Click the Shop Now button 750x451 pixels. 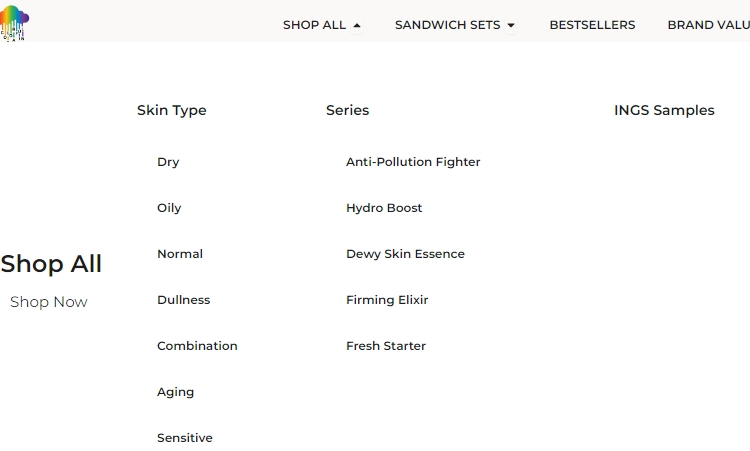click(x=49, y=302)
